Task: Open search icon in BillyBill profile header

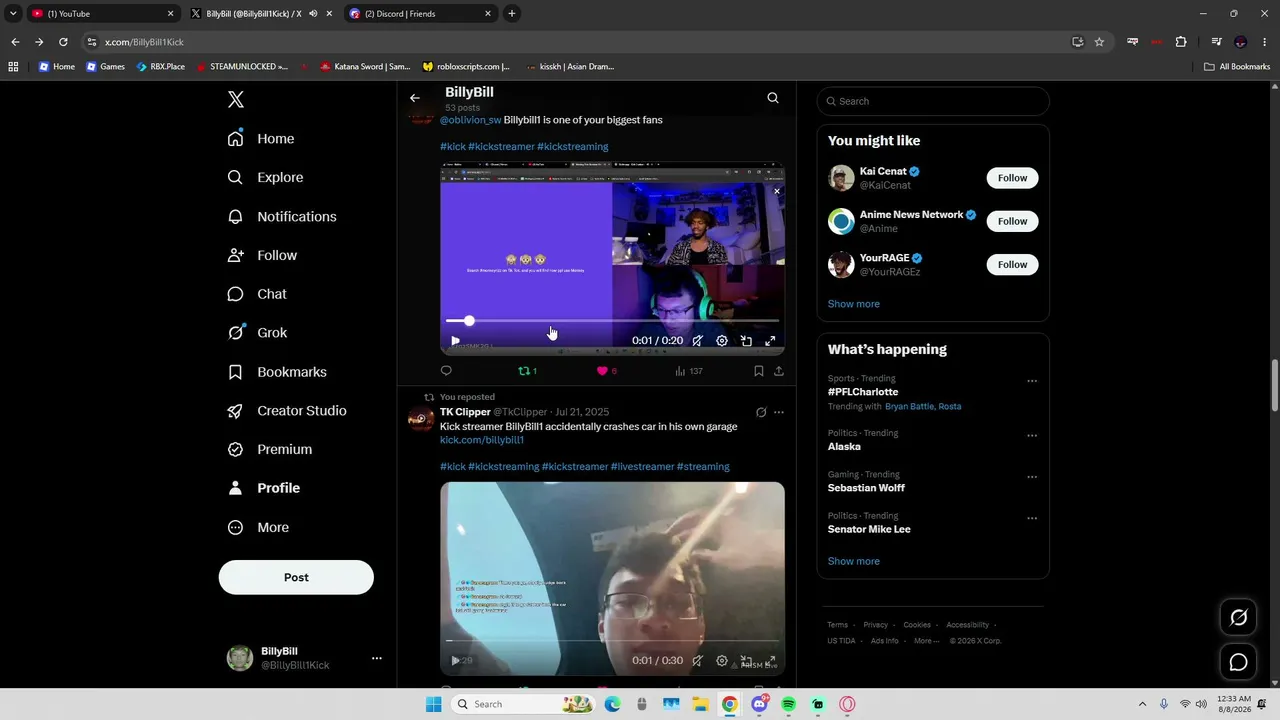Action: tap(773, 98)
